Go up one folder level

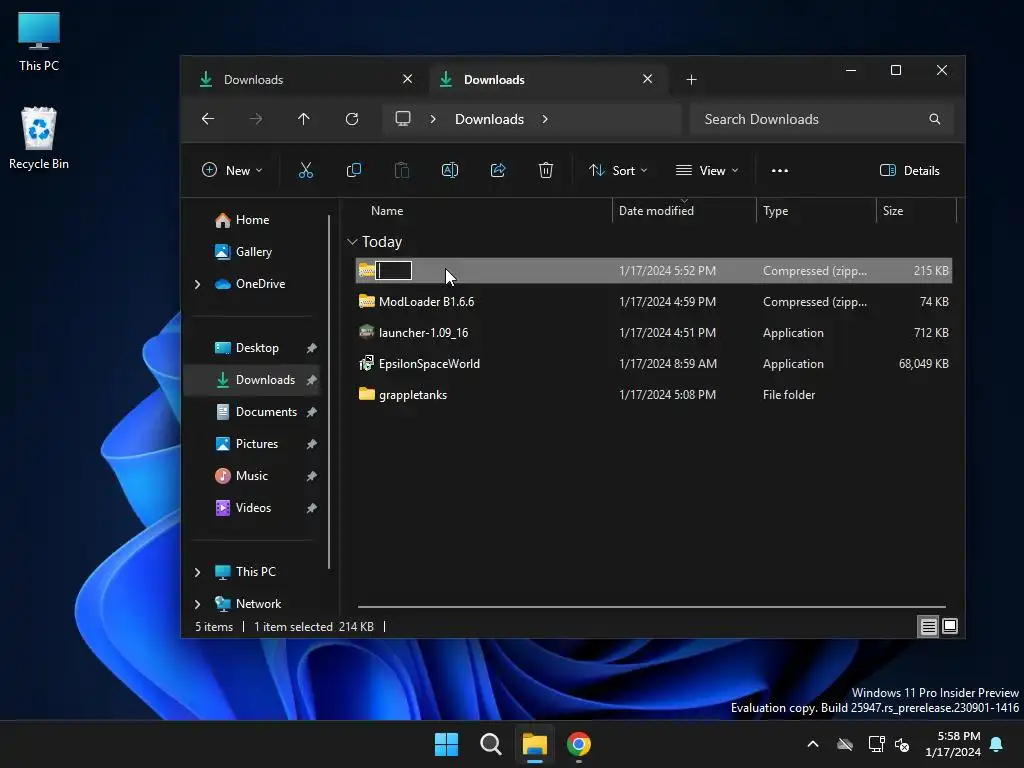304,119
